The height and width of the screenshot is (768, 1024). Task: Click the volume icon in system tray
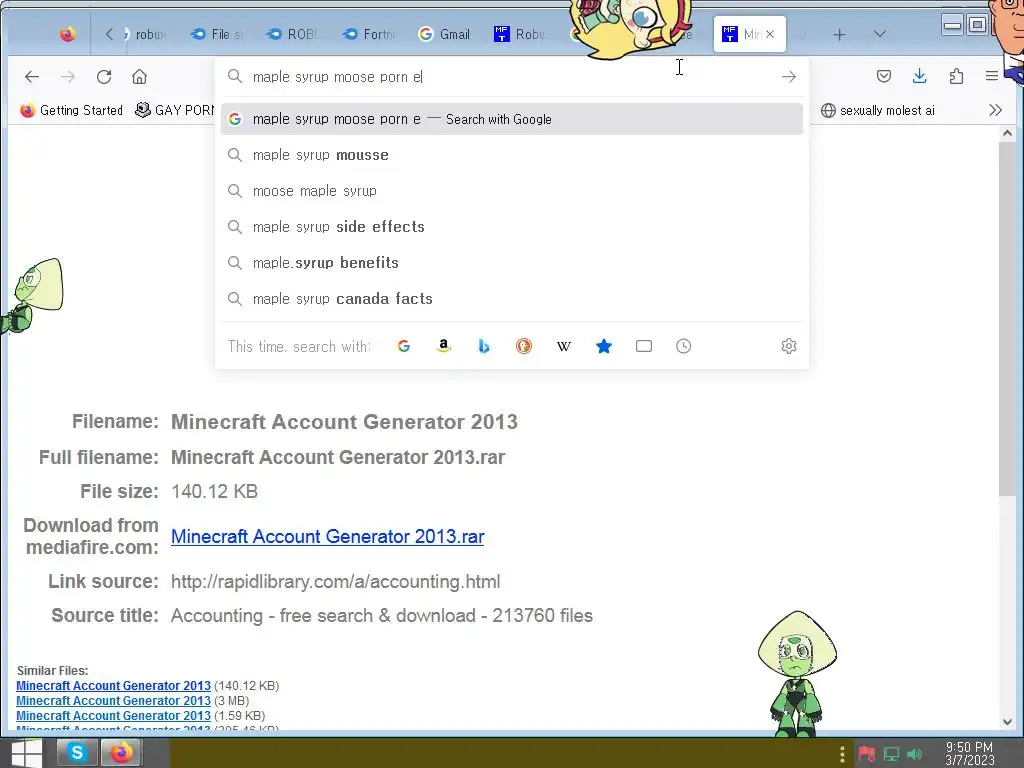click(914, 754)
